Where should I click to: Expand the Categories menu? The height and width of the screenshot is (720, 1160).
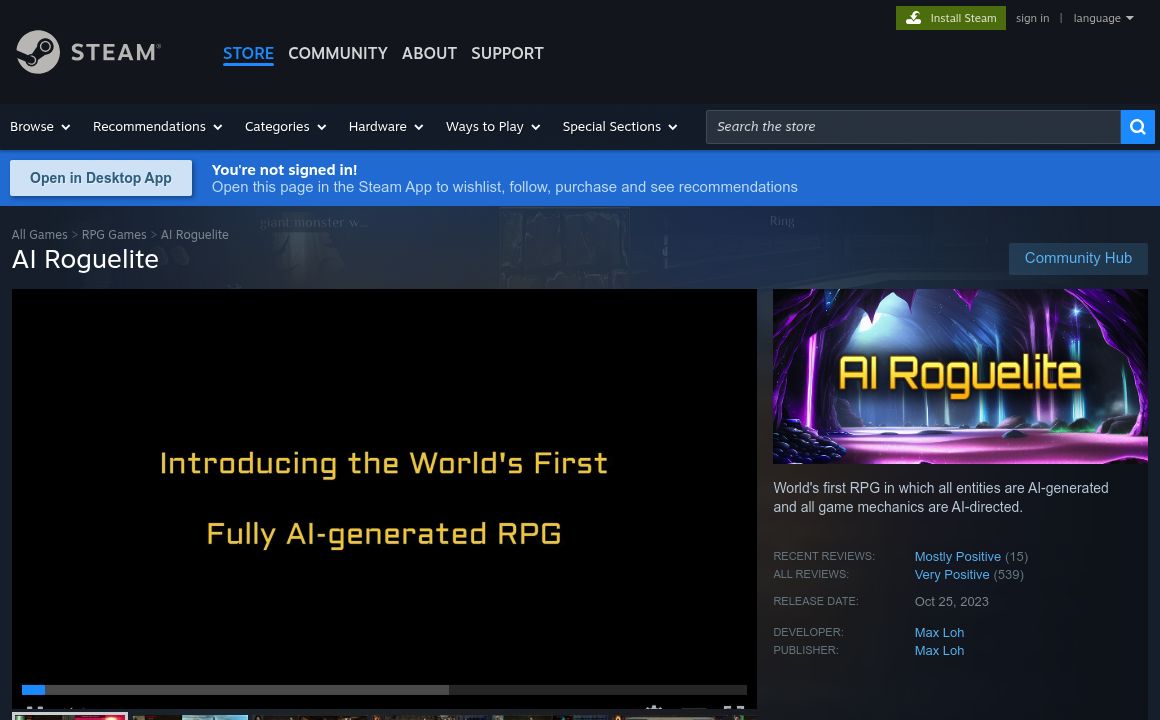pos(285,127)
